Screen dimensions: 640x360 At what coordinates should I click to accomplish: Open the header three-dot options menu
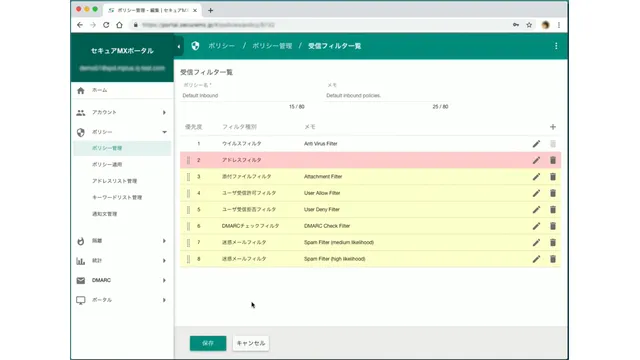(556, 46)
